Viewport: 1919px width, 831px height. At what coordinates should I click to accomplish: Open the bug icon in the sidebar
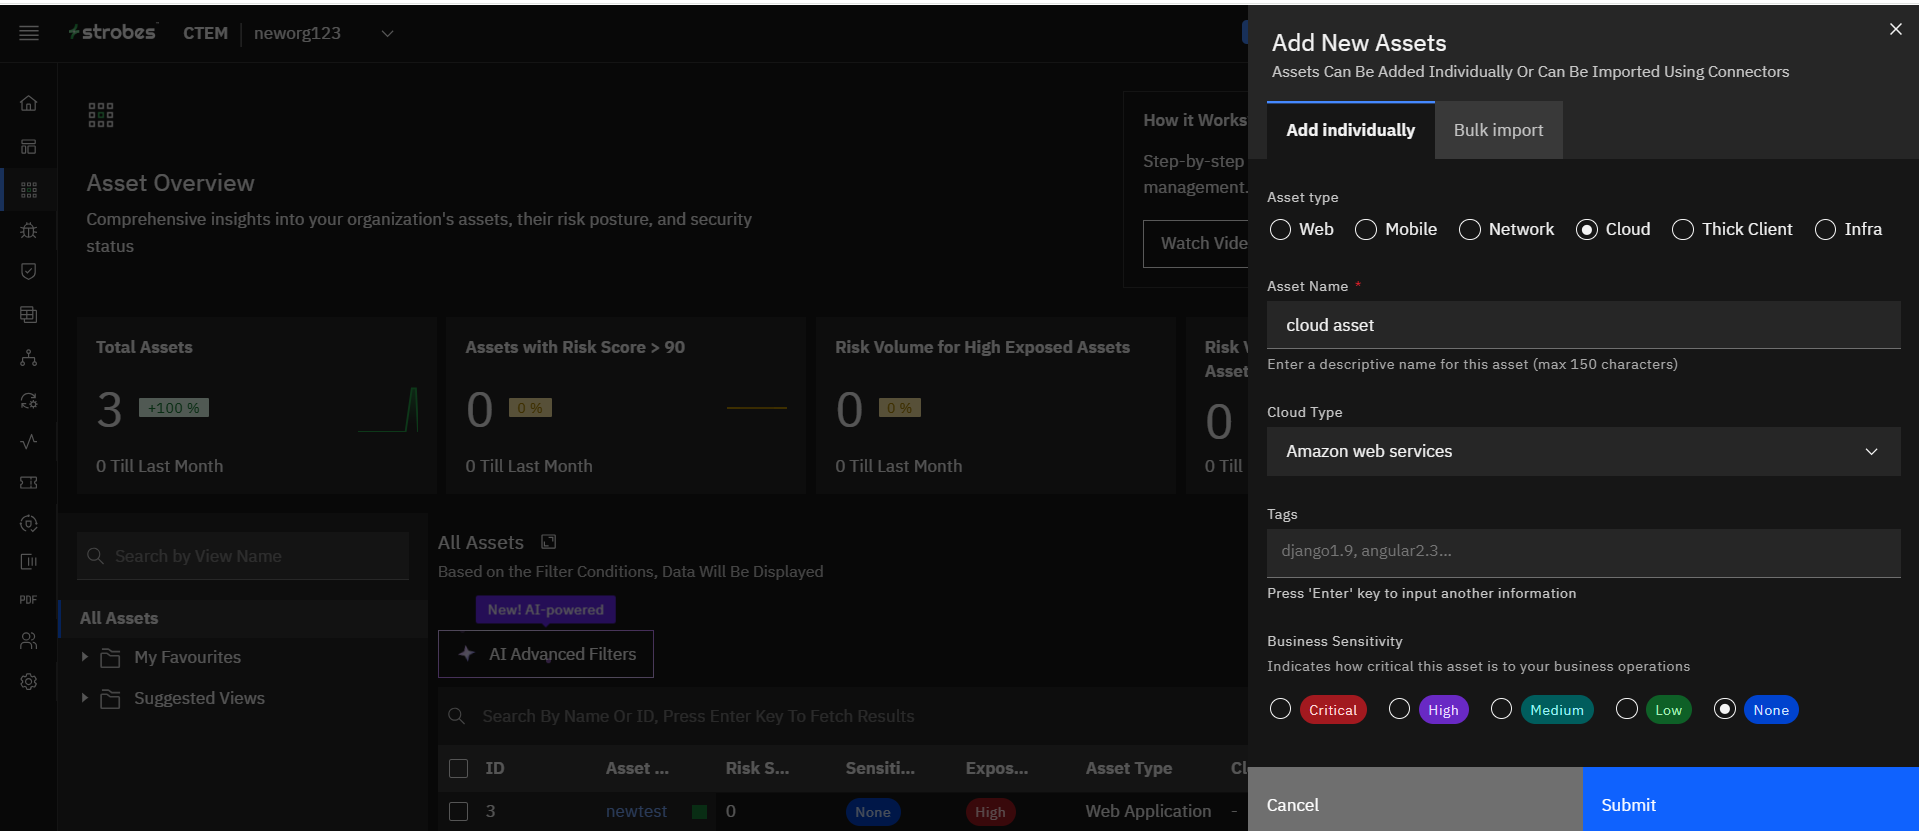click(29, 230)
